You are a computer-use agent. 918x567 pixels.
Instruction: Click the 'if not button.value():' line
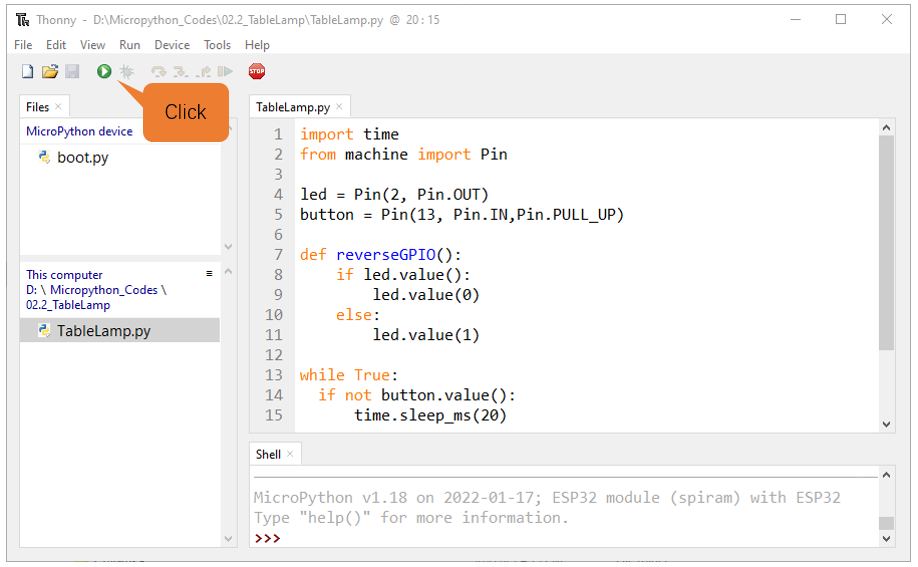click(417, 395)
